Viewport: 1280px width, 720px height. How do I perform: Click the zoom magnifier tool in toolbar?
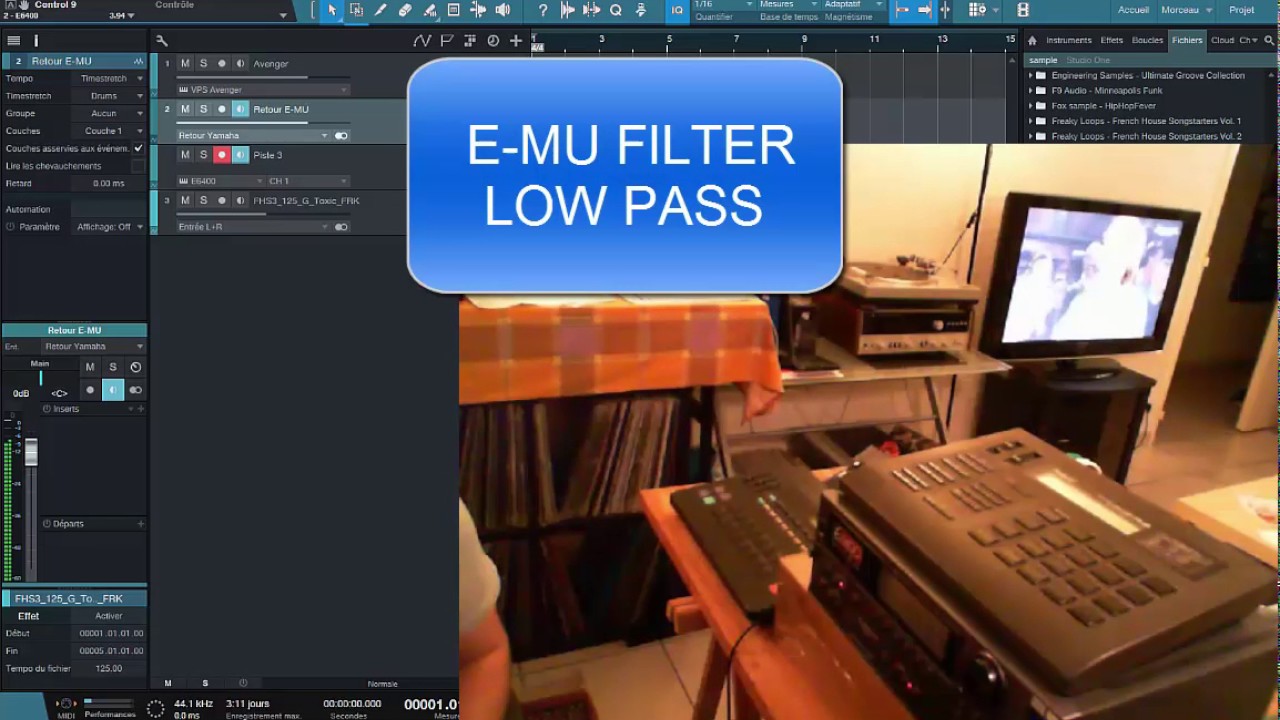[x=616, y=10]
